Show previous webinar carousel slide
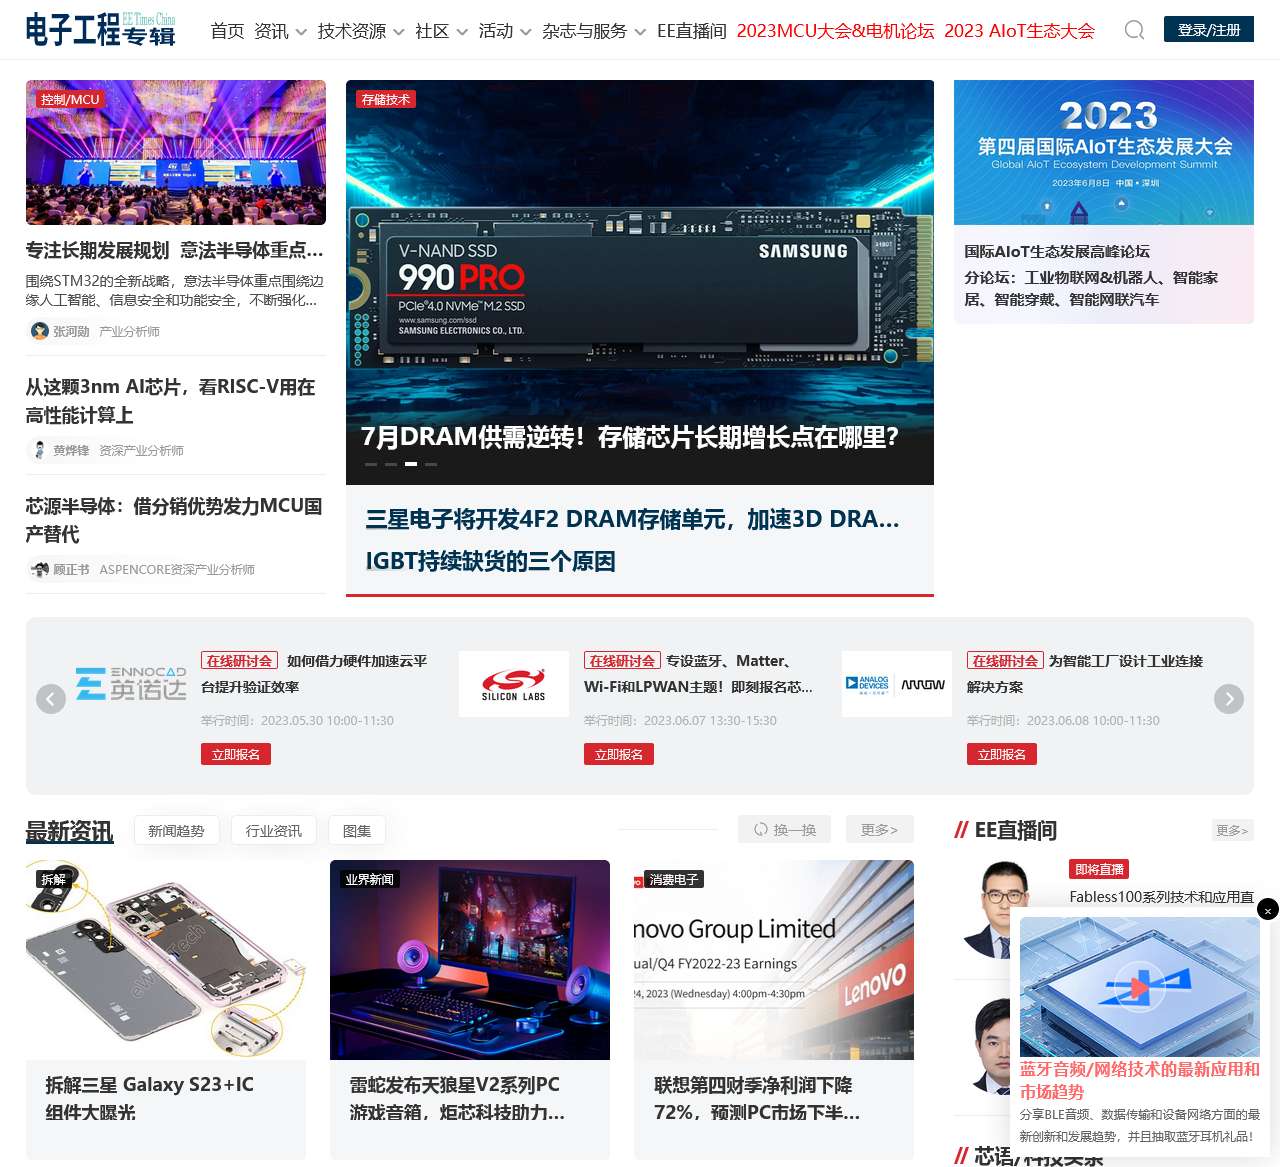This screenshot has width=1280, height=1167. click(x=51, y=699)
